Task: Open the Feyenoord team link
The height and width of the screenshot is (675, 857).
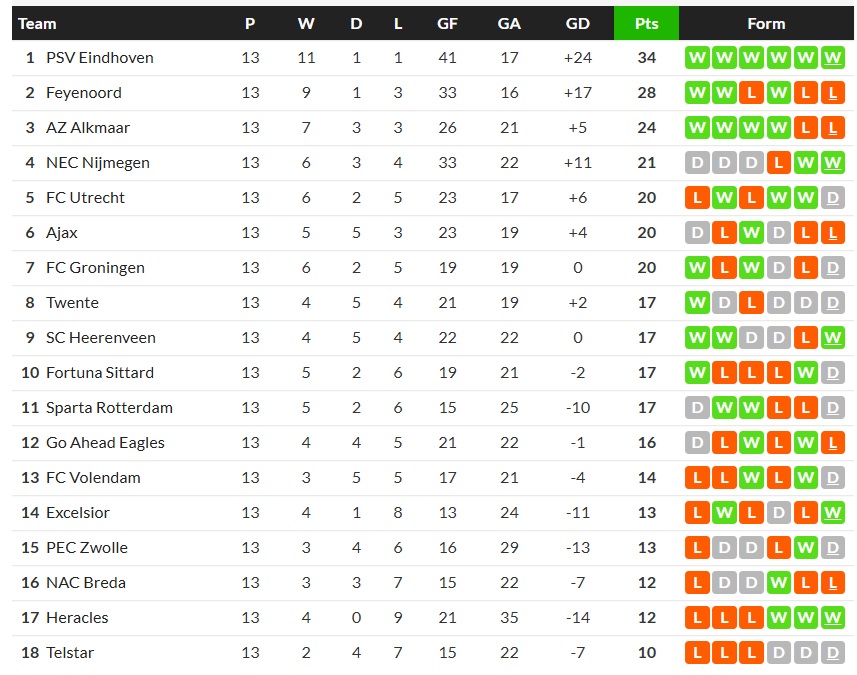Action: [x=84, y=93]
